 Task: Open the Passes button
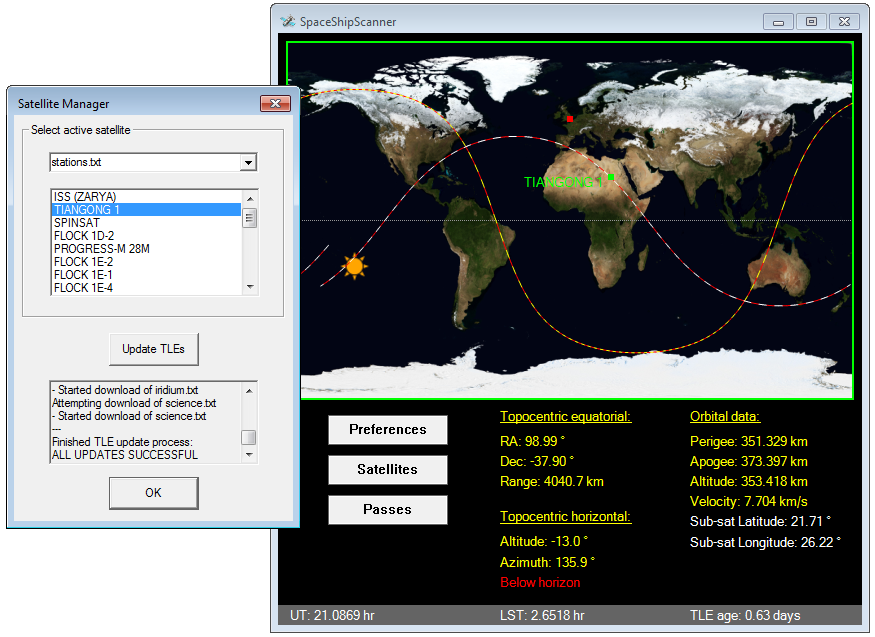(388, 510)
